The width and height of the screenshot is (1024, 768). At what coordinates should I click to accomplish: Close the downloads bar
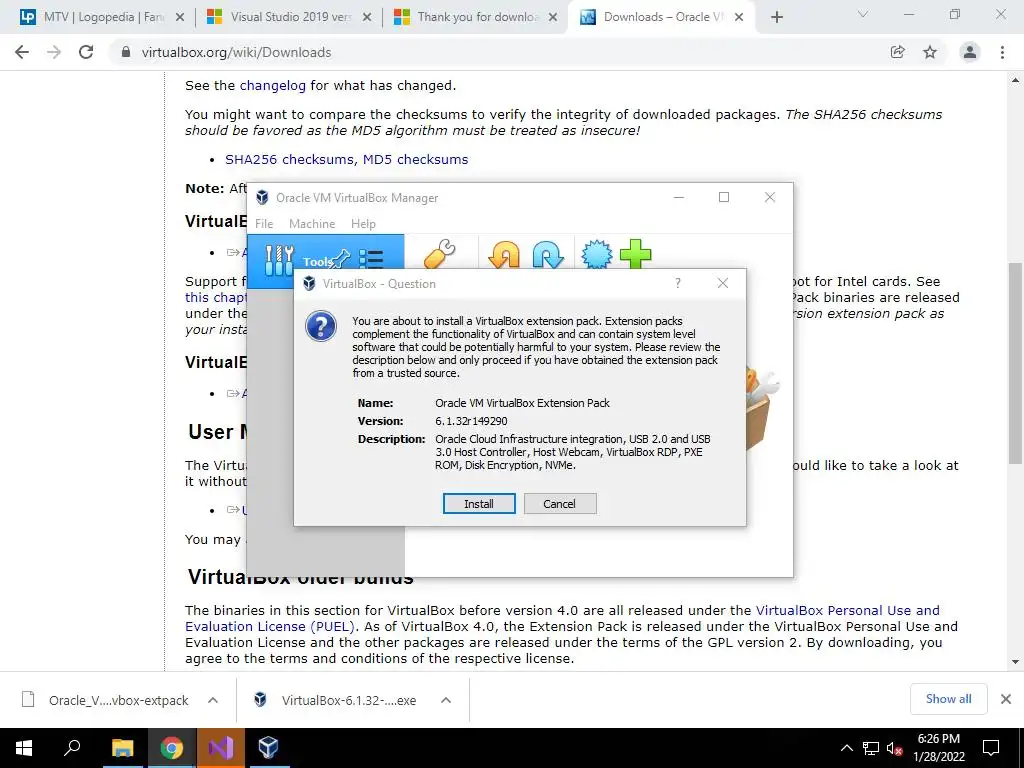[x=1006, y=699]
